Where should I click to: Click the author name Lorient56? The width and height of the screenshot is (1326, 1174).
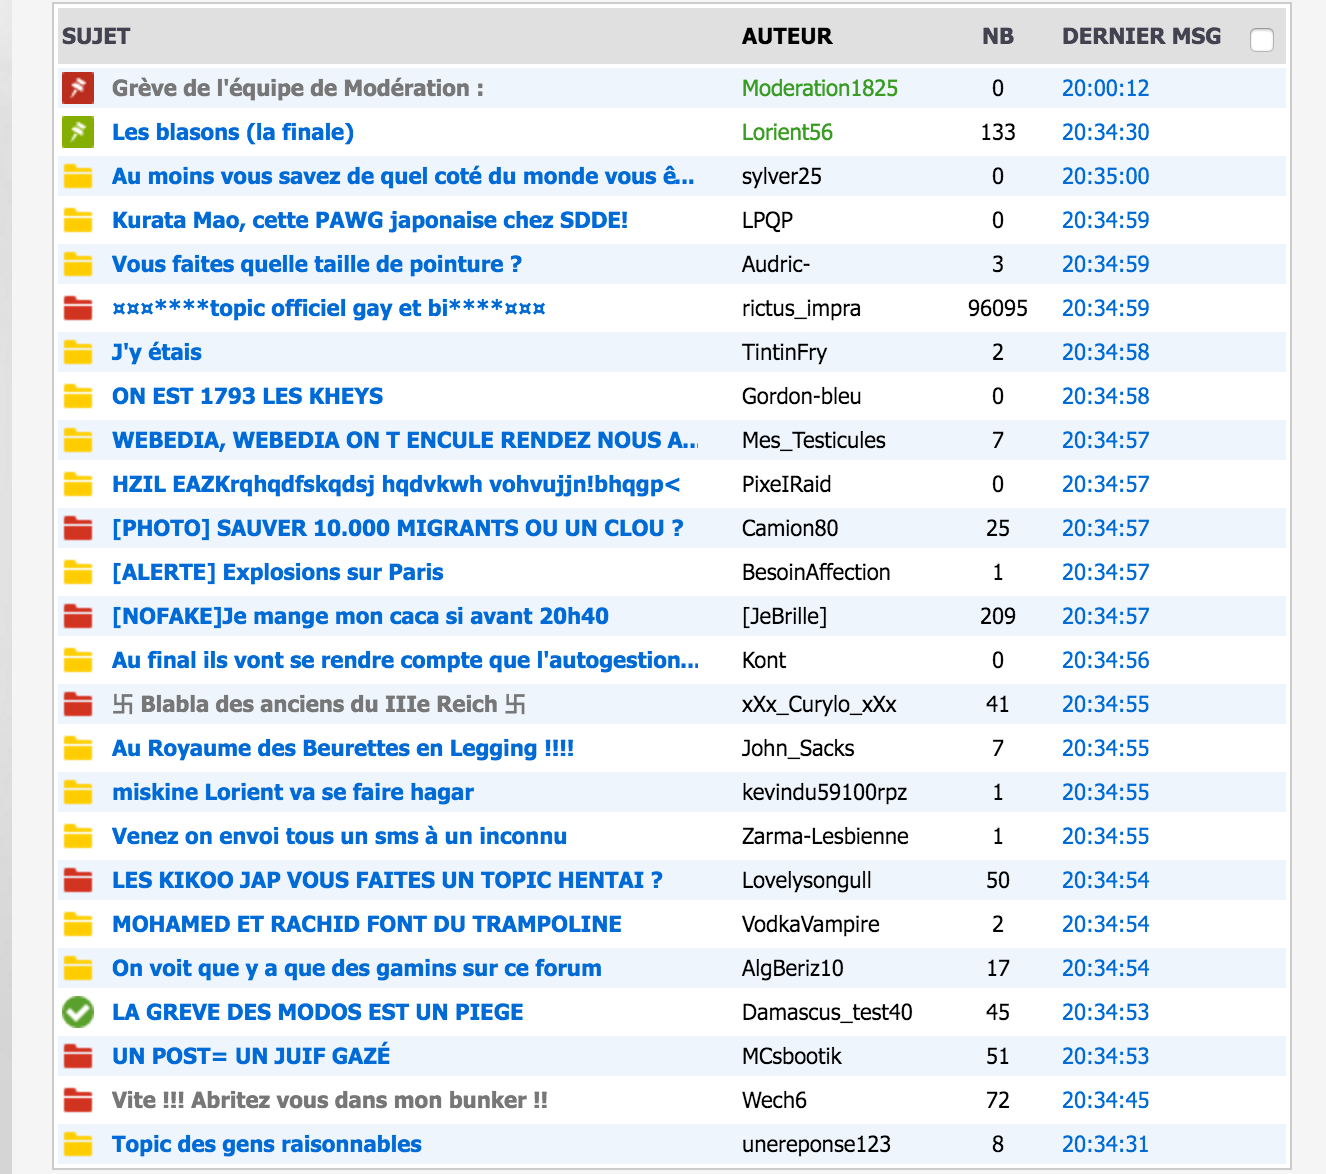point(787,132)
